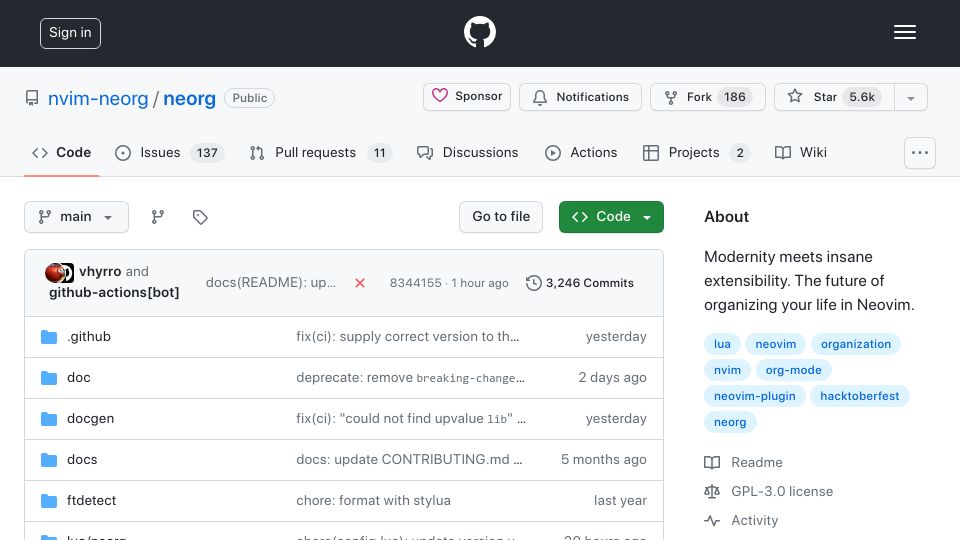Click the '5 months ago' timestamp
Image resolution: width=960 pixels, height=540 pixels.
coord(604,460)
